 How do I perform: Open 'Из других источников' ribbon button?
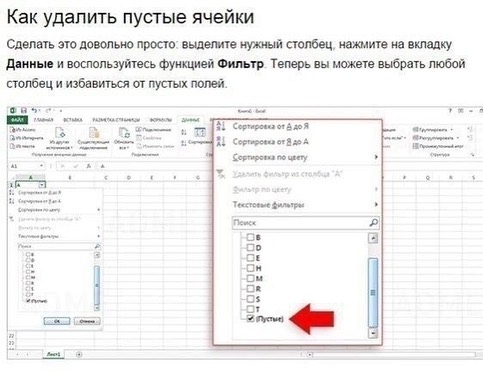[60, 138]
